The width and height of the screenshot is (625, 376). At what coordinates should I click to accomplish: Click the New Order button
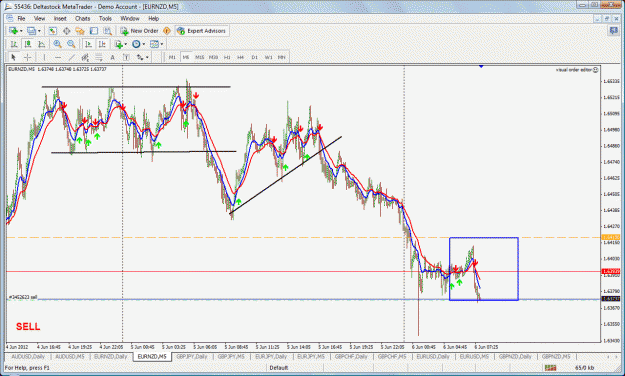pos(140,31)
